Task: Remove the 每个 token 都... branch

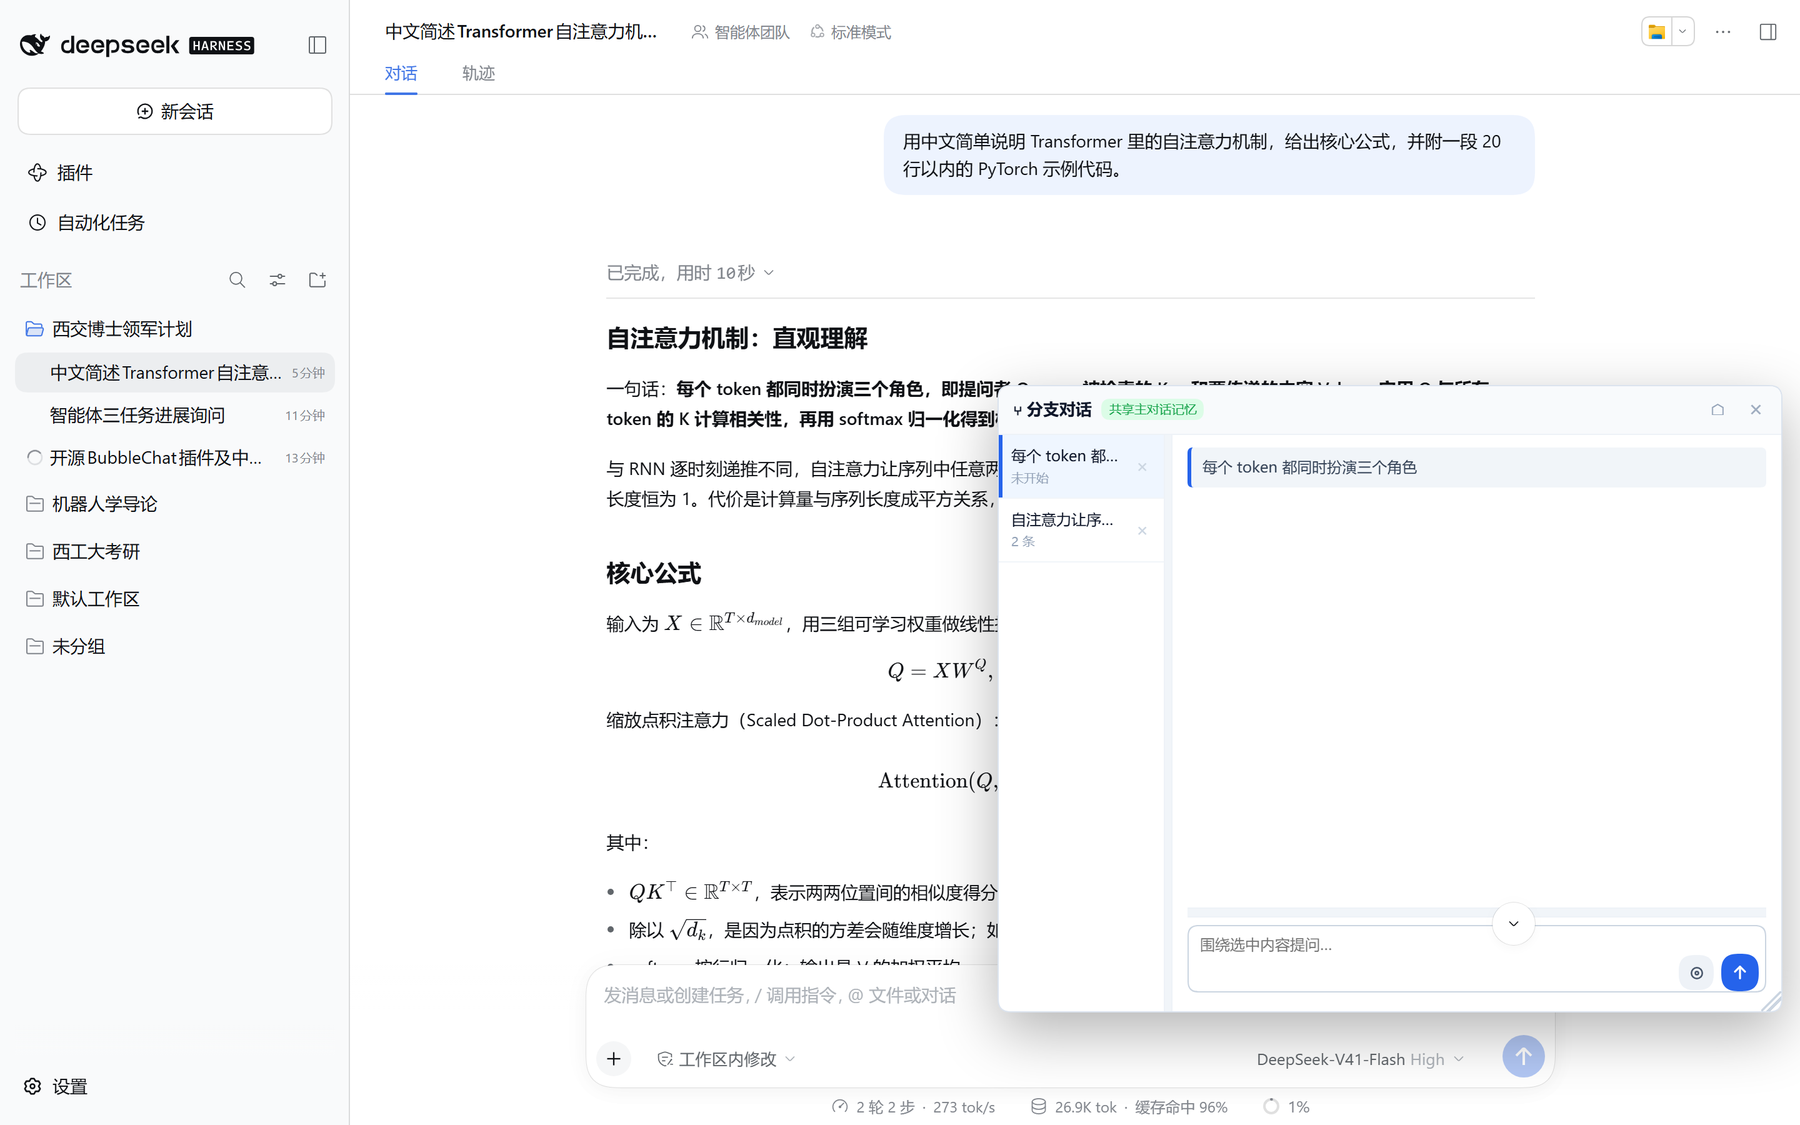Action: (1142, 467)
